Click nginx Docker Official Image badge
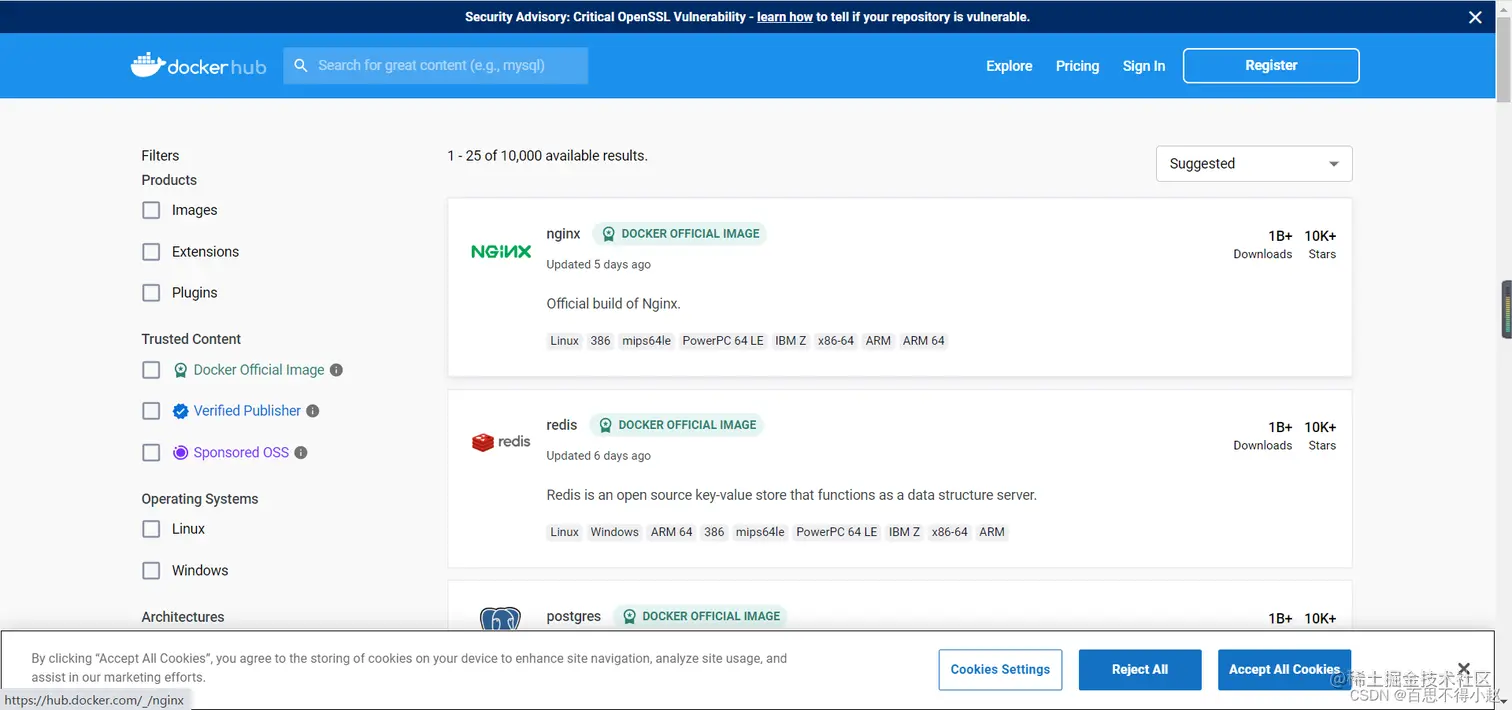Screen dimensions: 1512x710 tap(680, 234)
